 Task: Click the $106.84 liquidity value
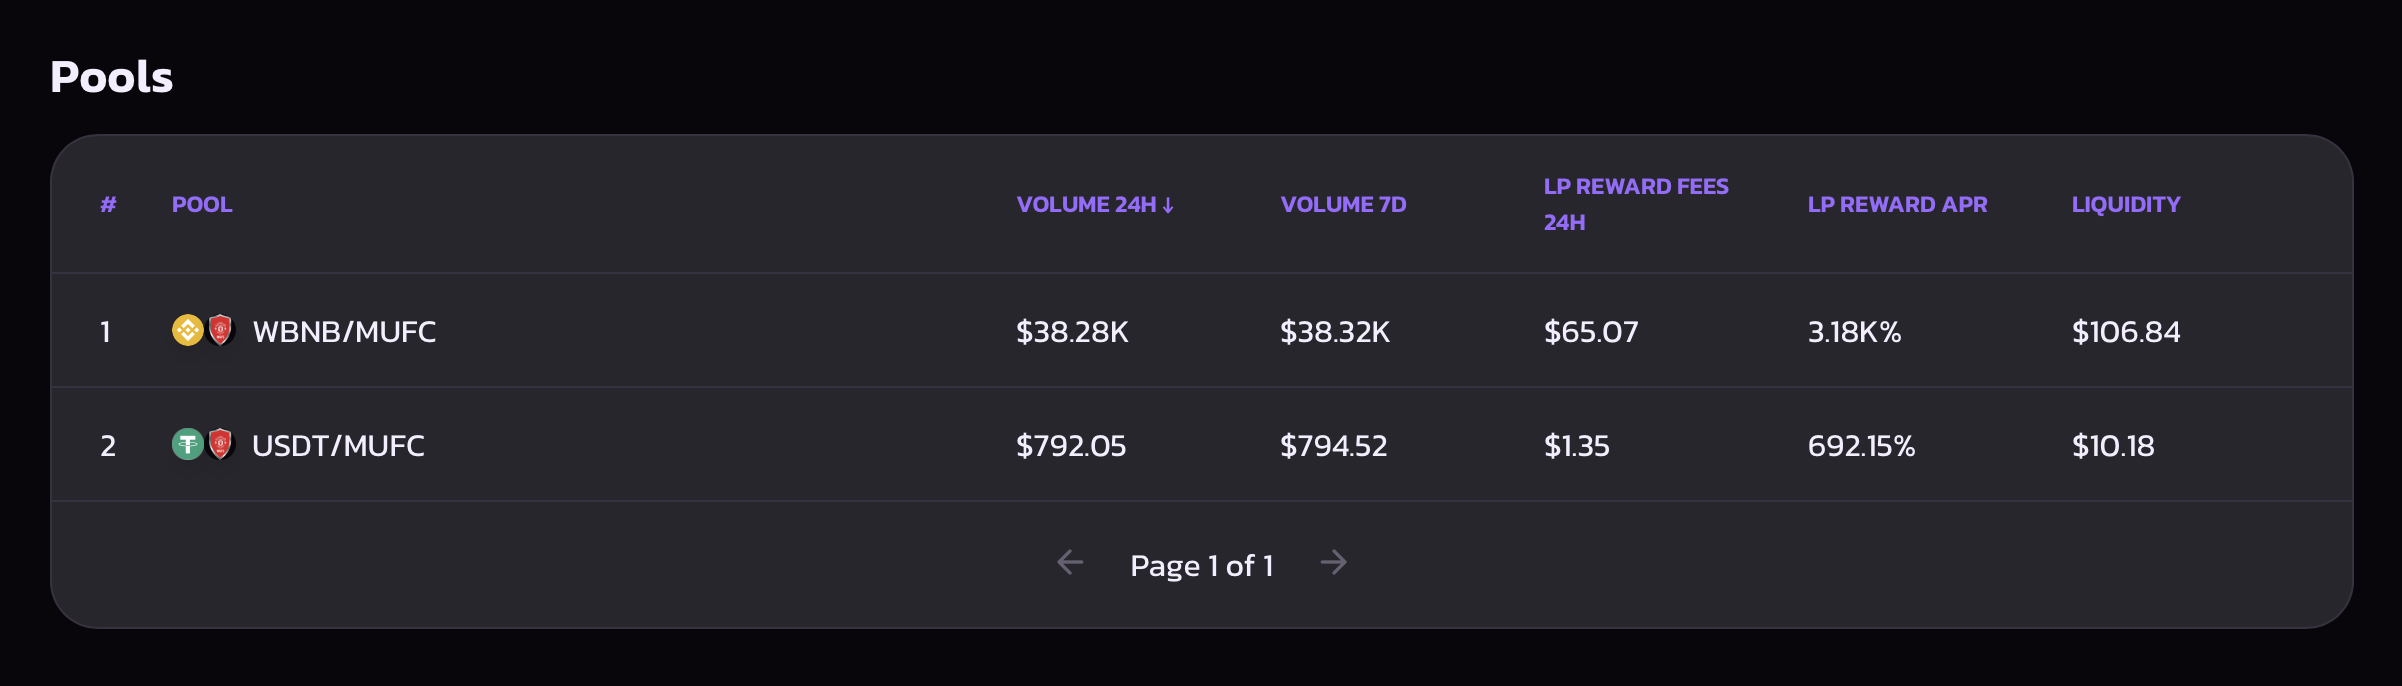(x=2126, y=331)
